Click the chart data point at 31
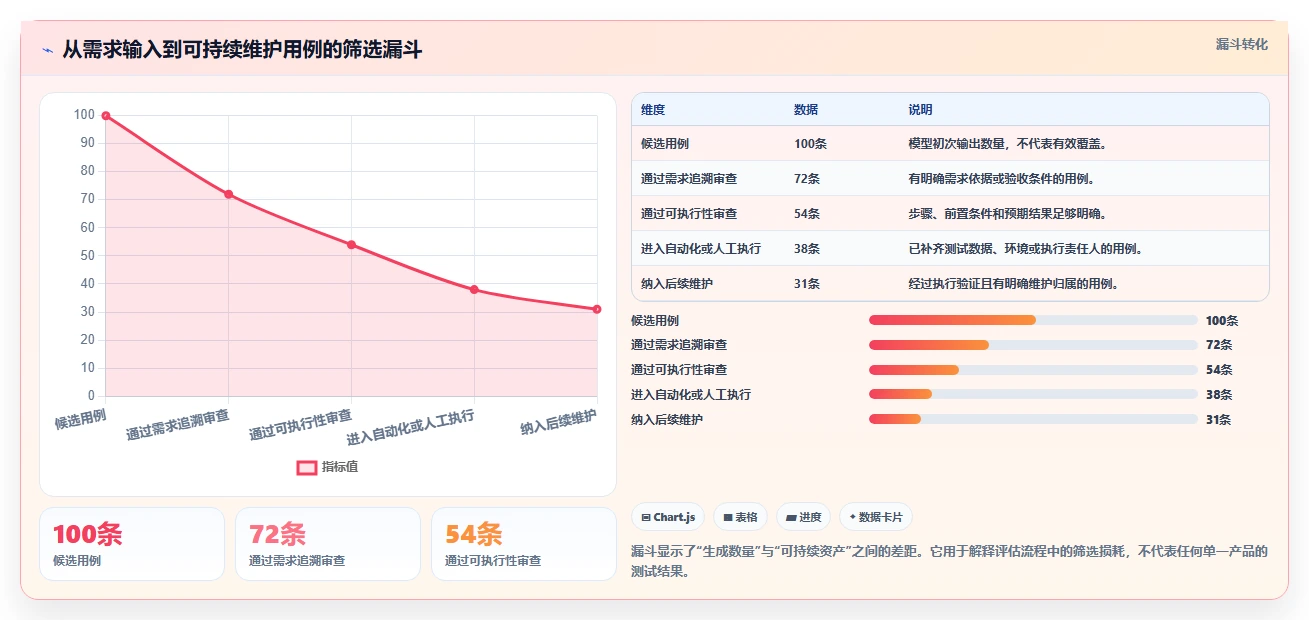This screenshot has width=1309, height=620. (597, 309)
